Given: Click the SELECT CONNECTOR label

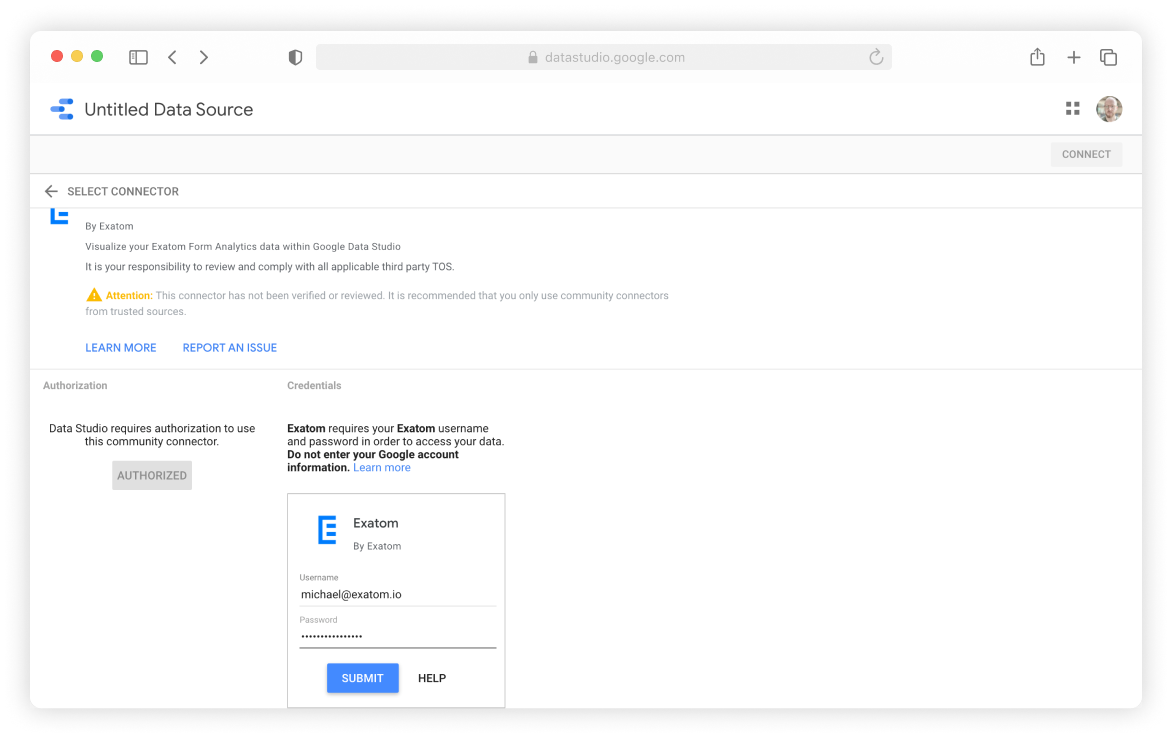Looking at the screenshot, I should point(123,191).
